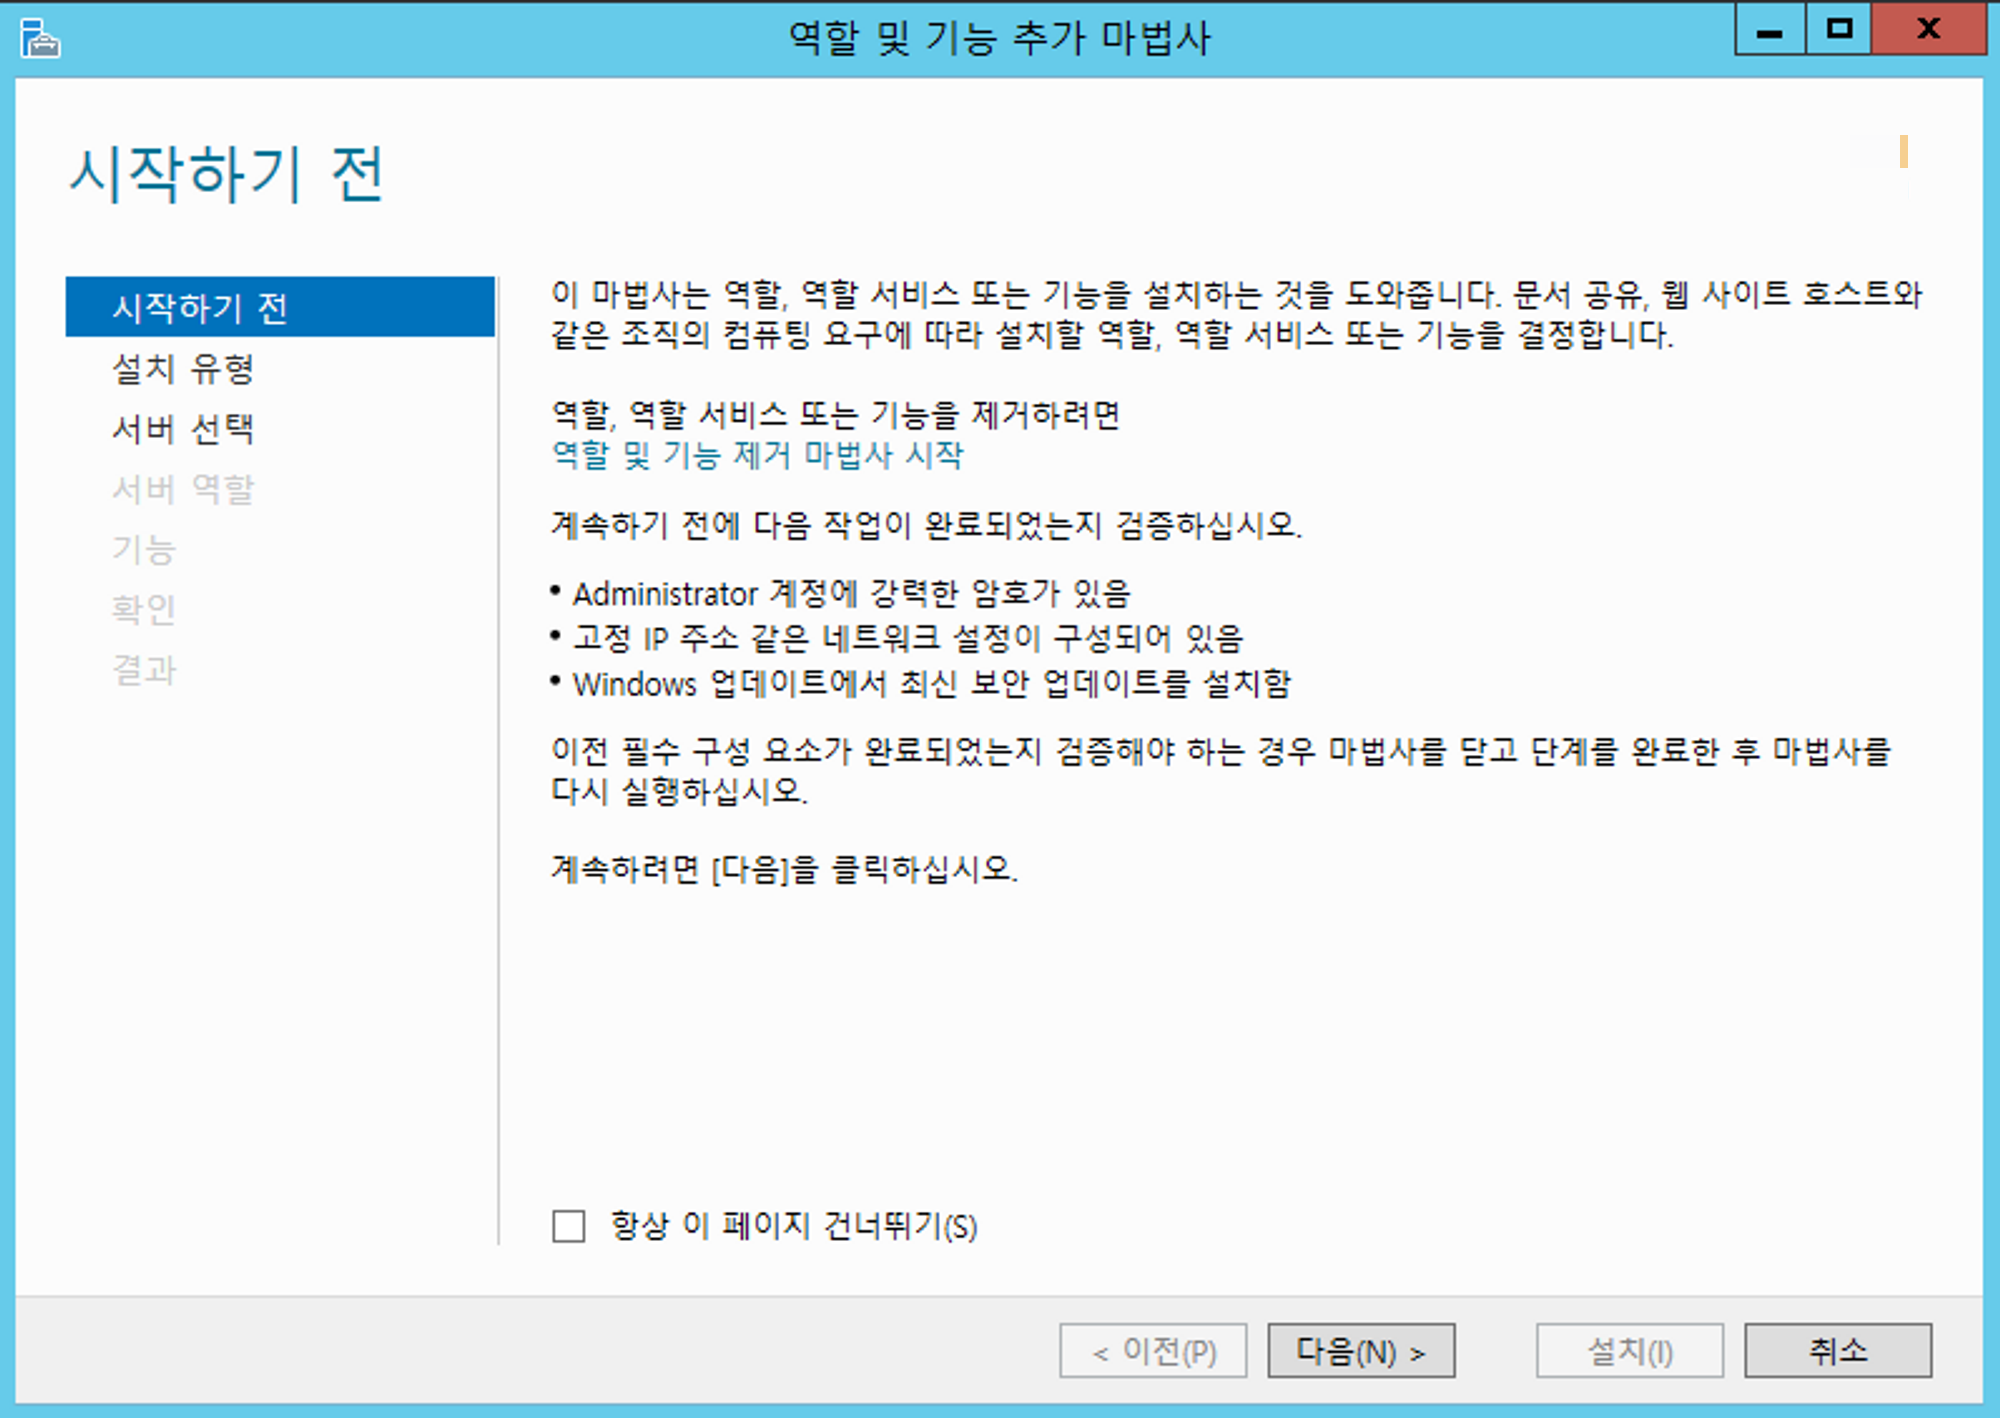Click the disabled 확인 step
This screenshot has height=1418, width=2000.
pyautogui.click(x=144, y=609)
